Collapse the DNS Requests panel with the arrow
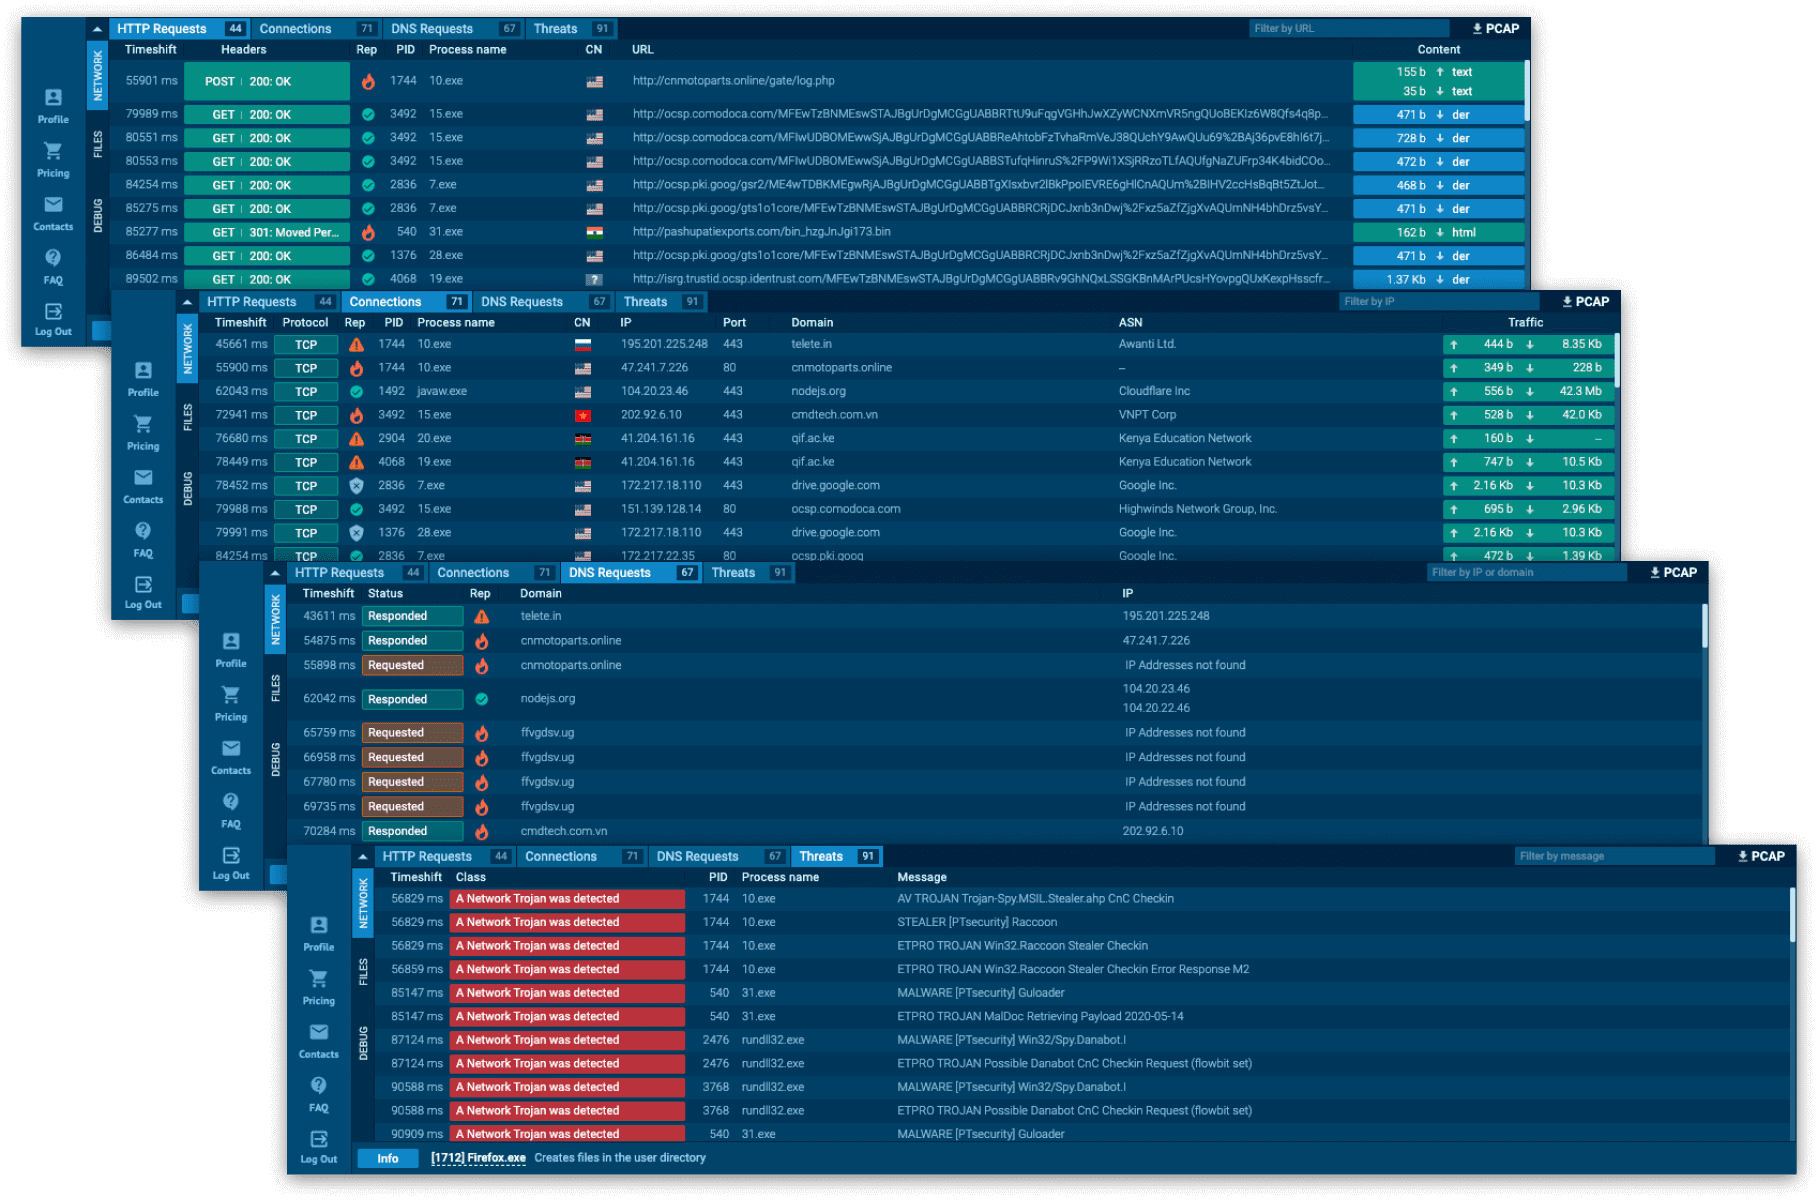 tap(275, 573)
